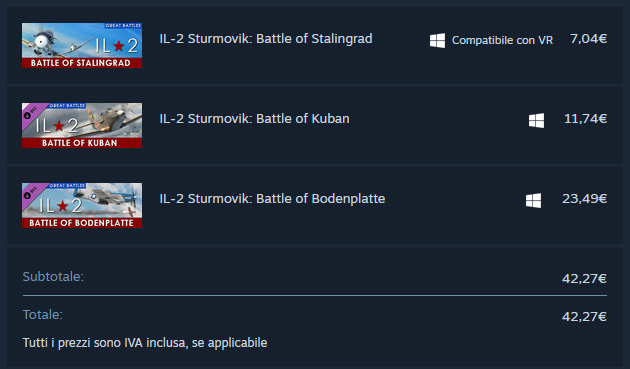The height and width of the screenshot is (369, 630).
Task: Open Battle of Kuban cover thumbnail
Action: pos(82,125)
